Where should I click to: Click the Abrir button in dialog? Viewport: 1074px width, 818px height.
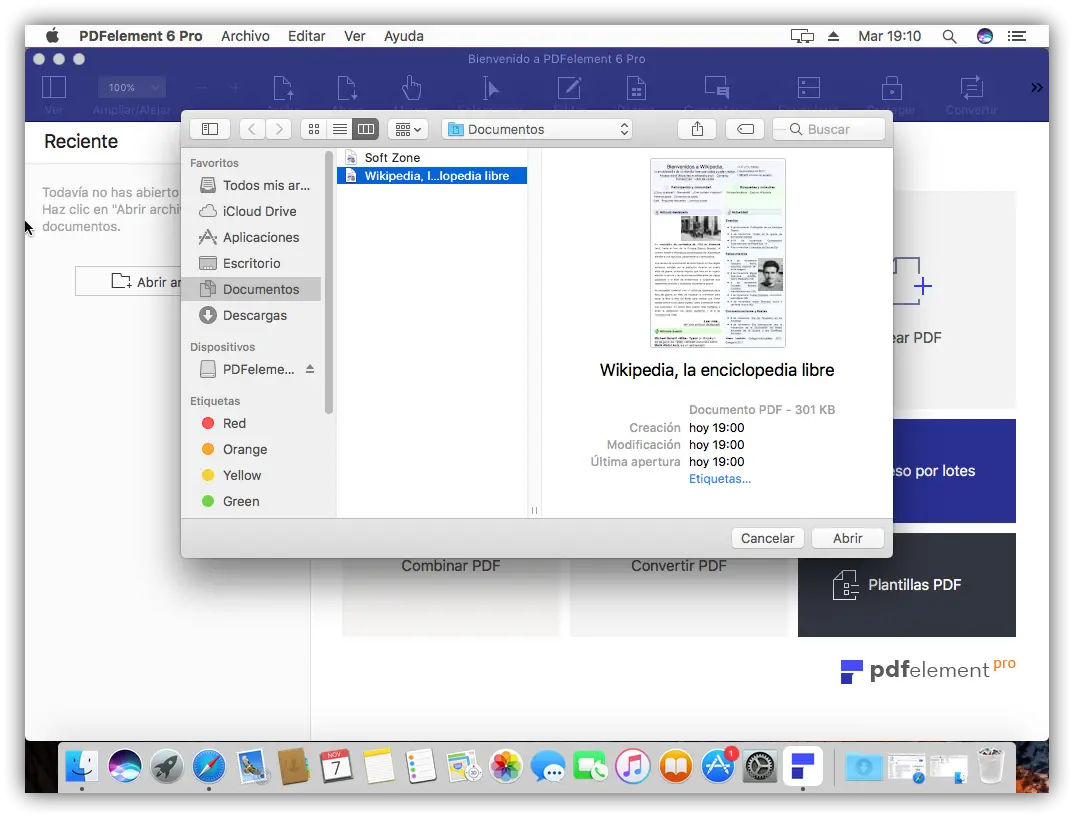[x=847, y=538]
